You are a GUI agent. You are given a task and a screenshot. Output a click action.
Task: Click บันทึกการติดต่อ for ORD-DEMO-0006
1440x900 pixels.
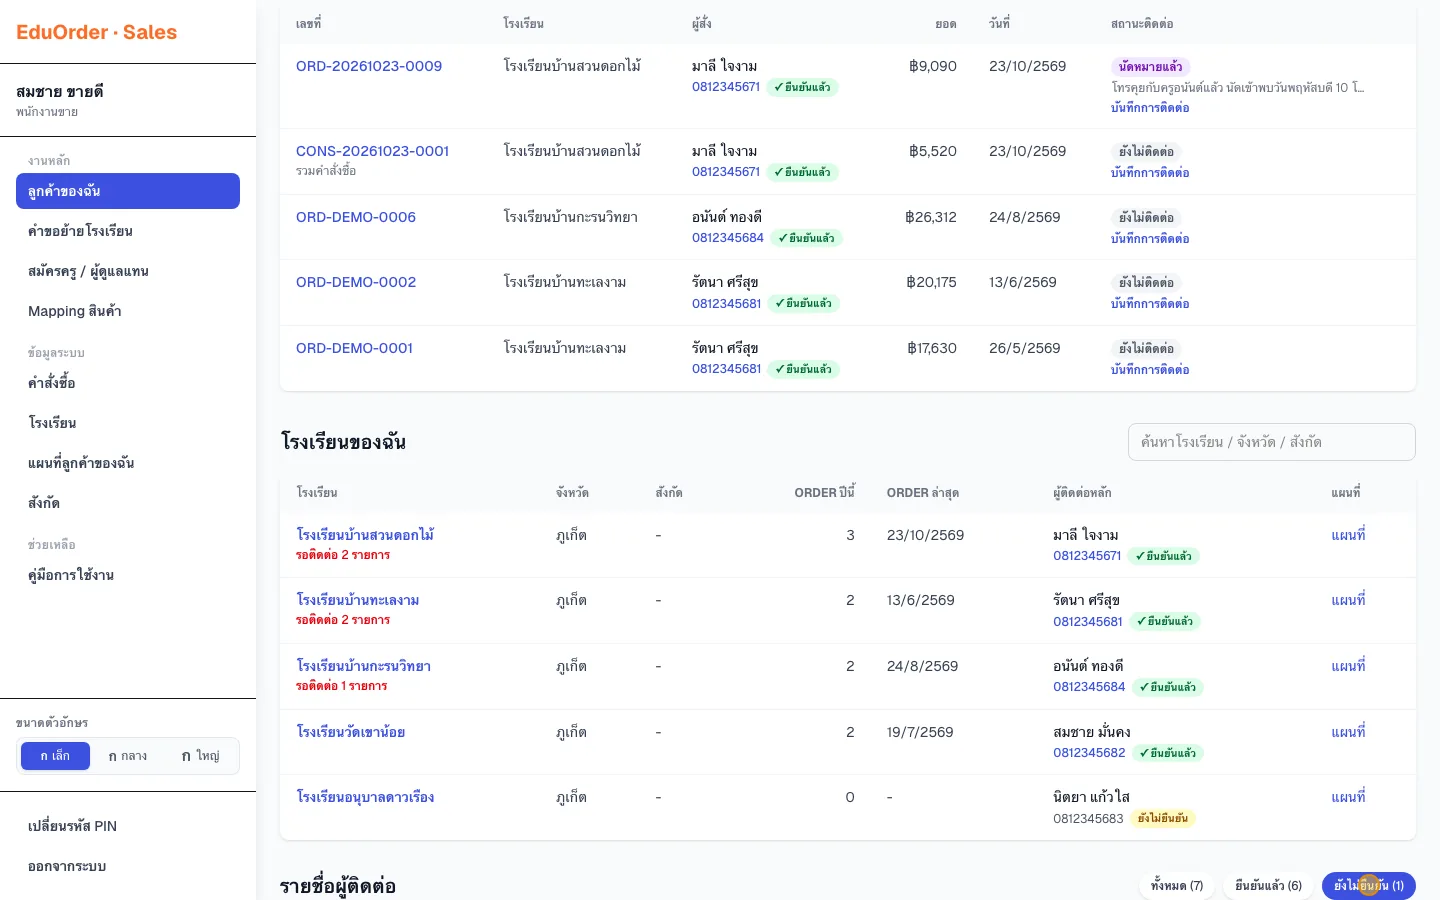pyautogui.click(x=1150, y=239)
